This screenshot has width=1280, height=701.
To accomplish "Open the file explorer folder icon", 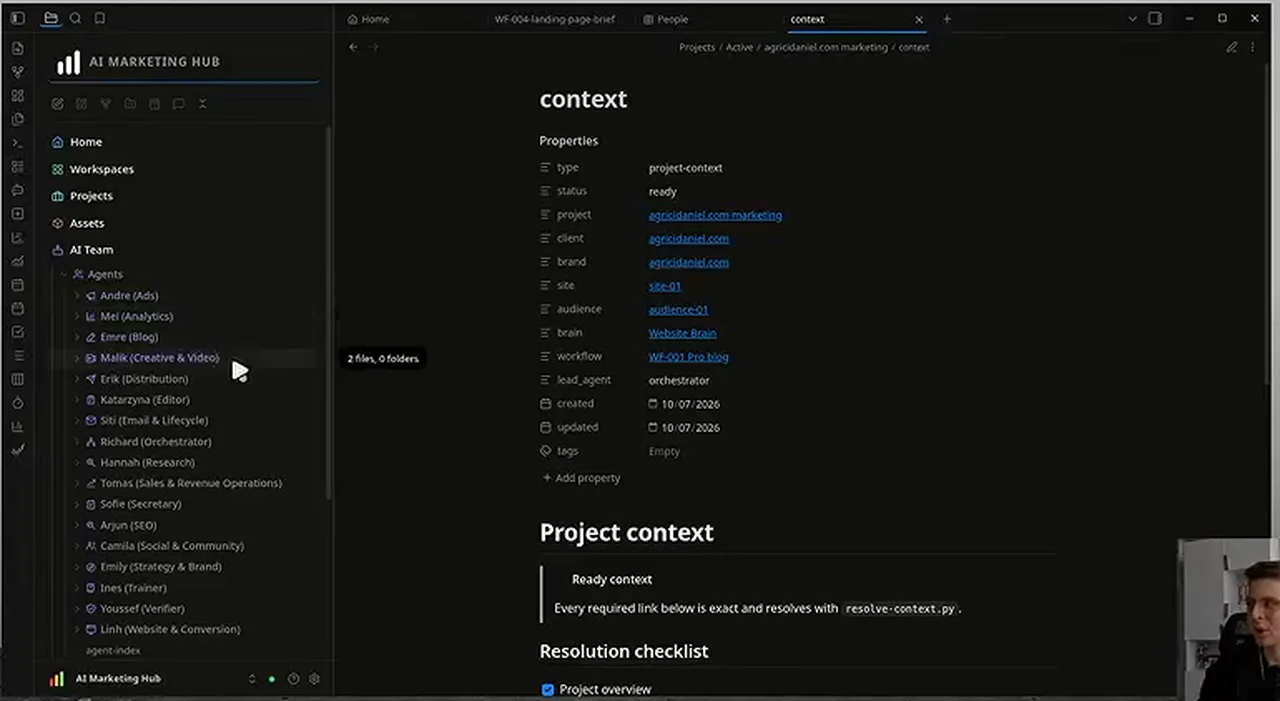I will click(51, 18).
